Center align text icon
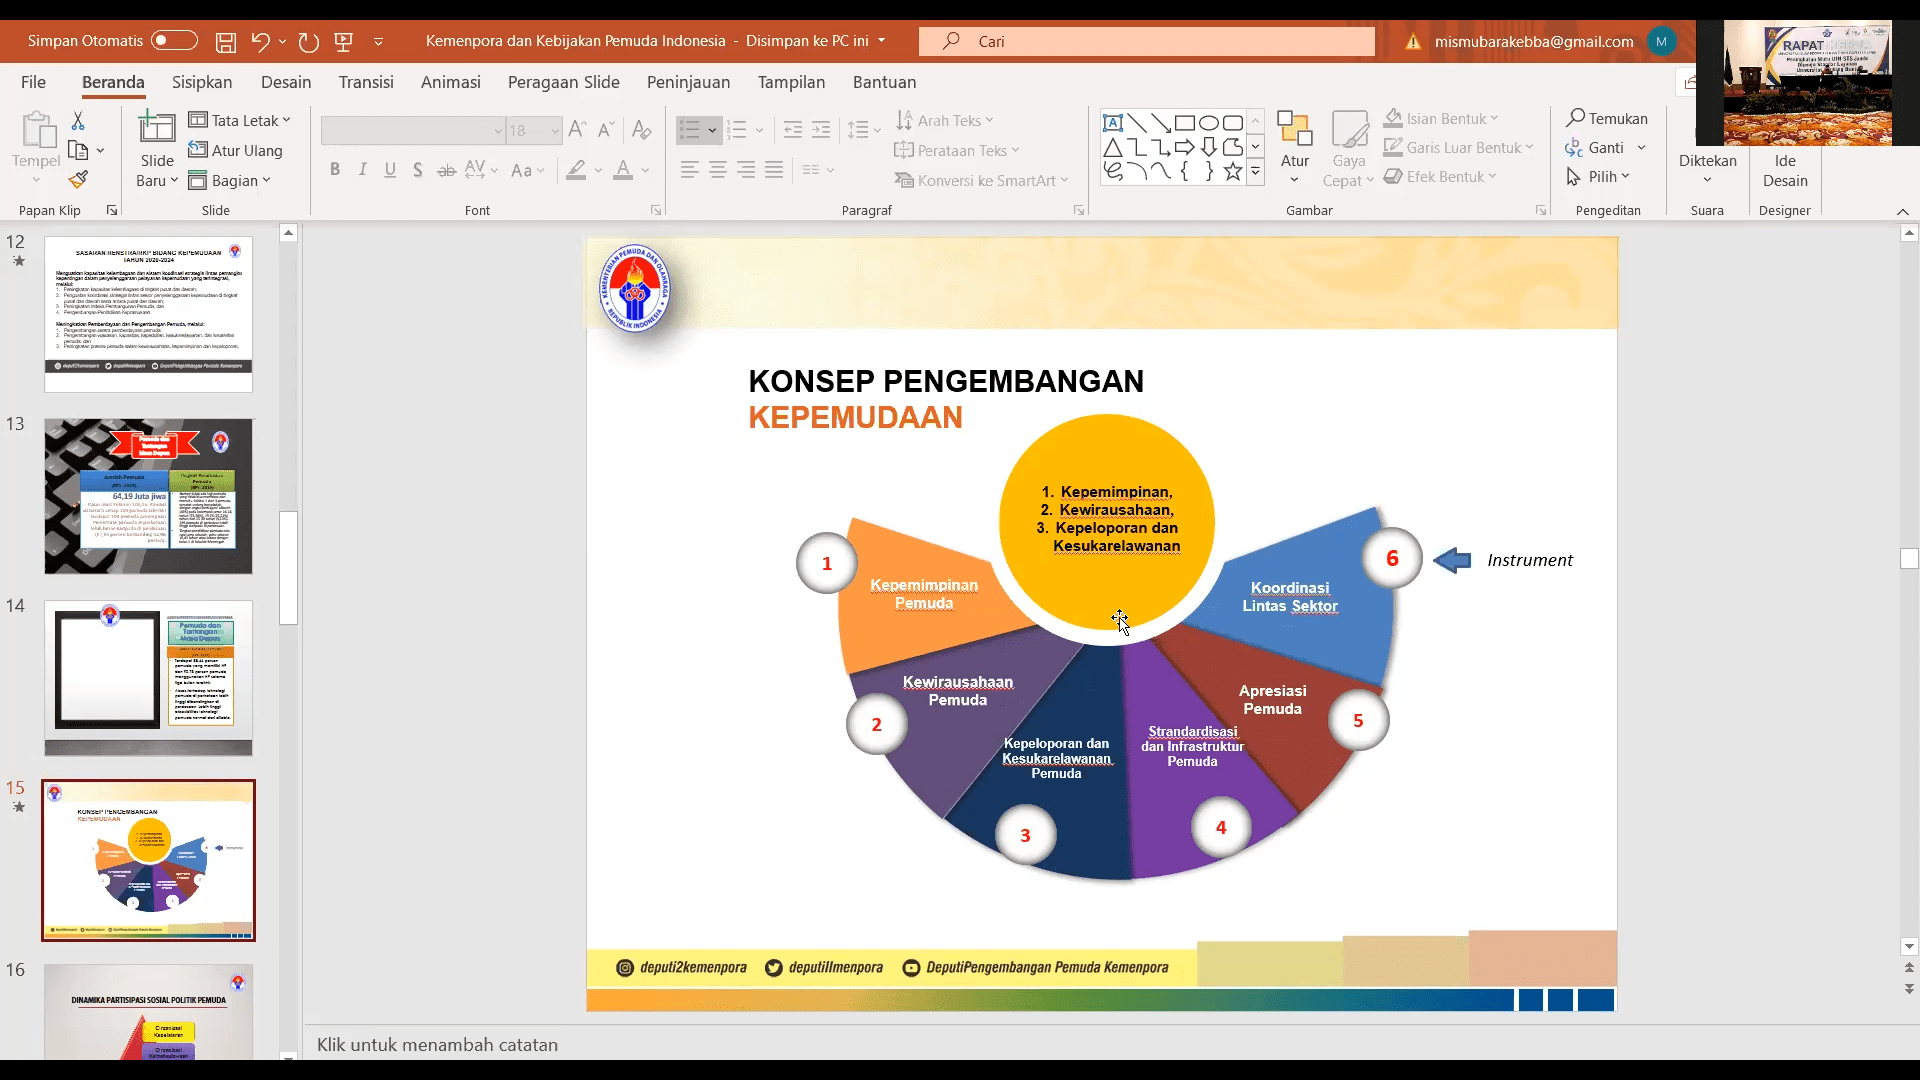The height and width of the screenshot is (1080, 1920). click(718, 170)
